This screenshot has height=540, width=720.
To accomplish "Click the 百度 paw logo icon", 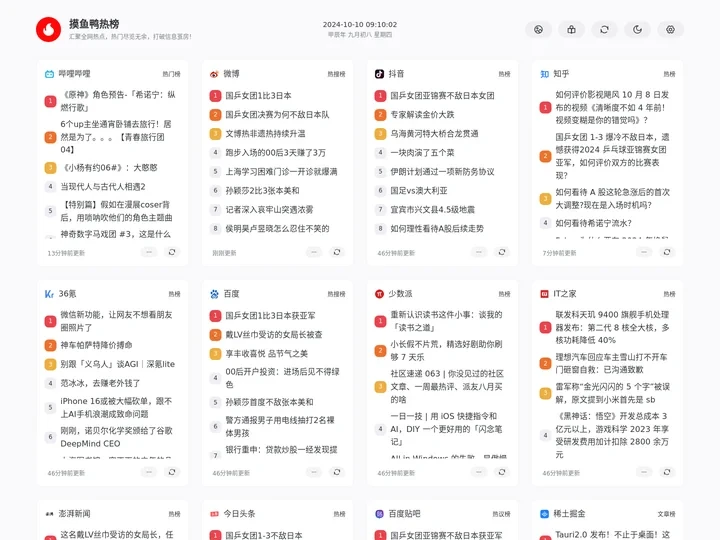I will [214, 294].
